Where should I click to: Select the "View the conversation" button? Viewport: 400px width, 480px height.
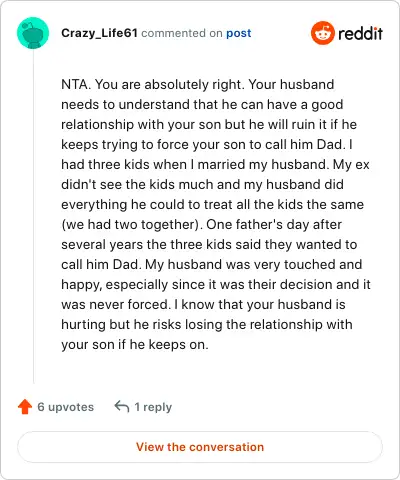(200, 447)
